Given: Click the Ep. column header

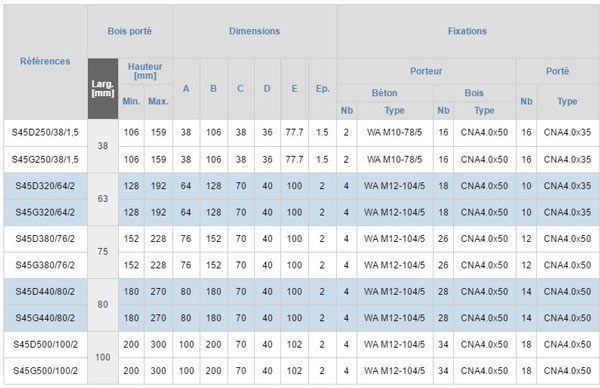Looking at the screenshot, I should pyautogui.click(x=322, y=89).
